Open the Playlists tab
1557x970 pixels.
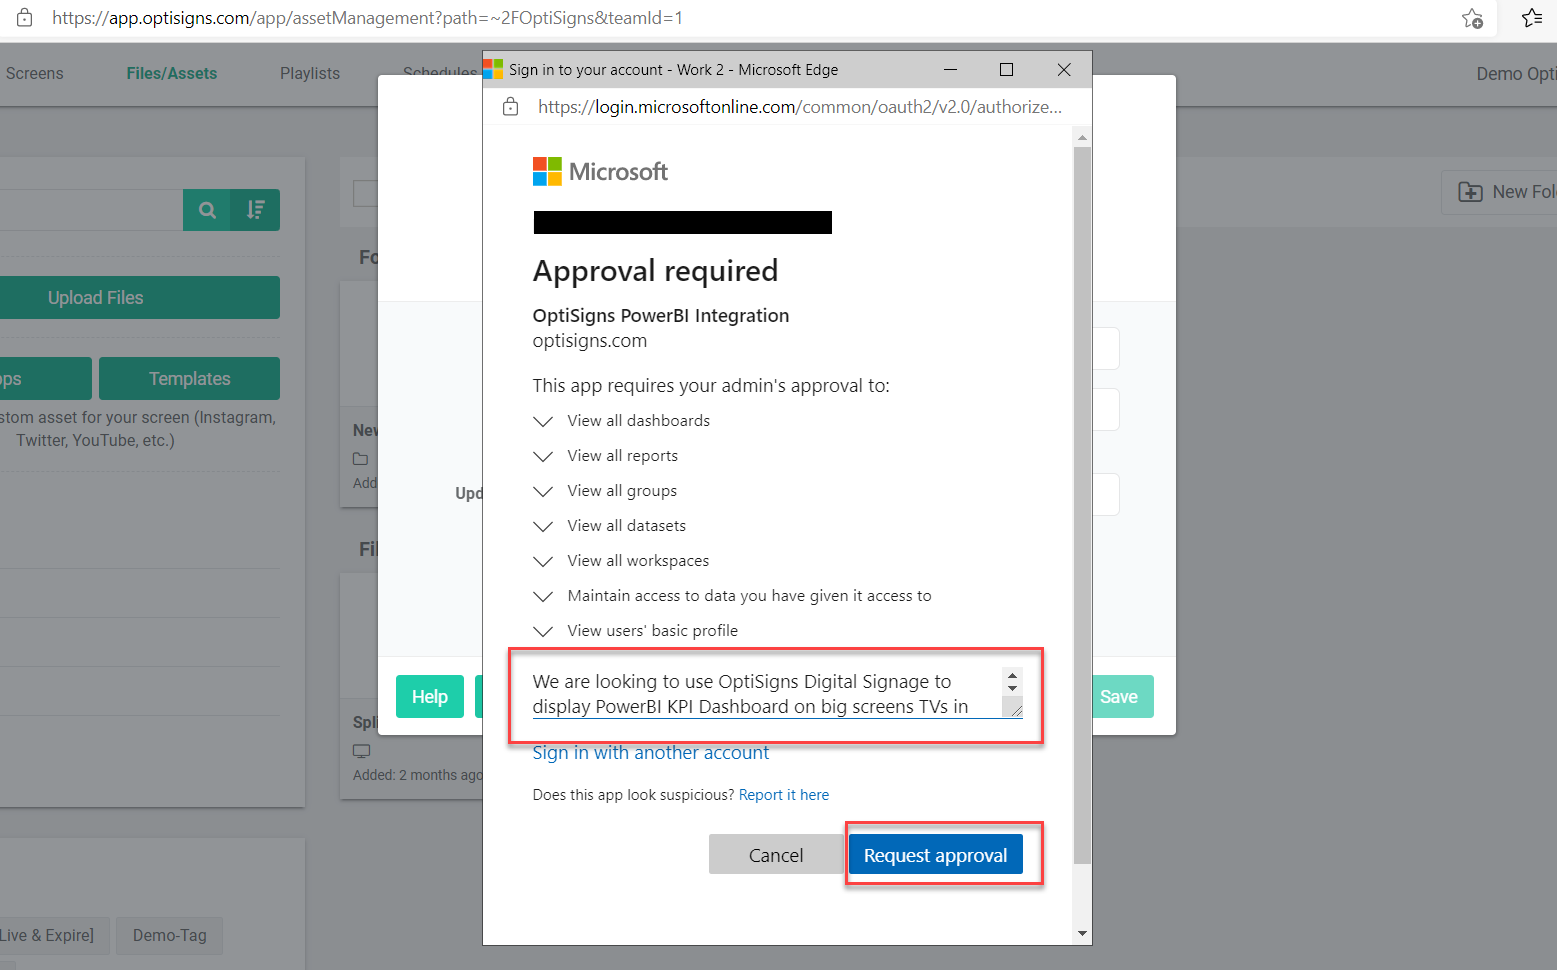[x=310, y=73]
